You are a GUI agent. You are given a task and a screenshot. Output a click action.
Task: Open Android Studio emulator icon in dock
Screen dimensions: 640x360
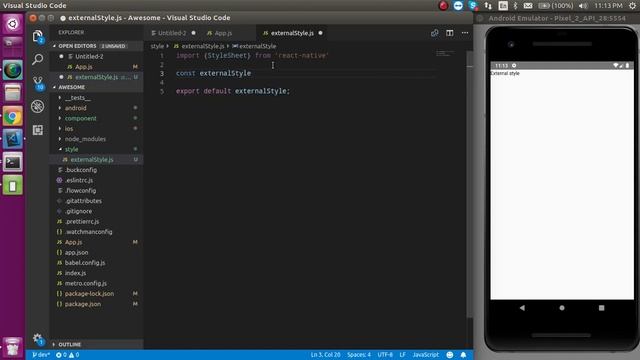pos(13,186)
